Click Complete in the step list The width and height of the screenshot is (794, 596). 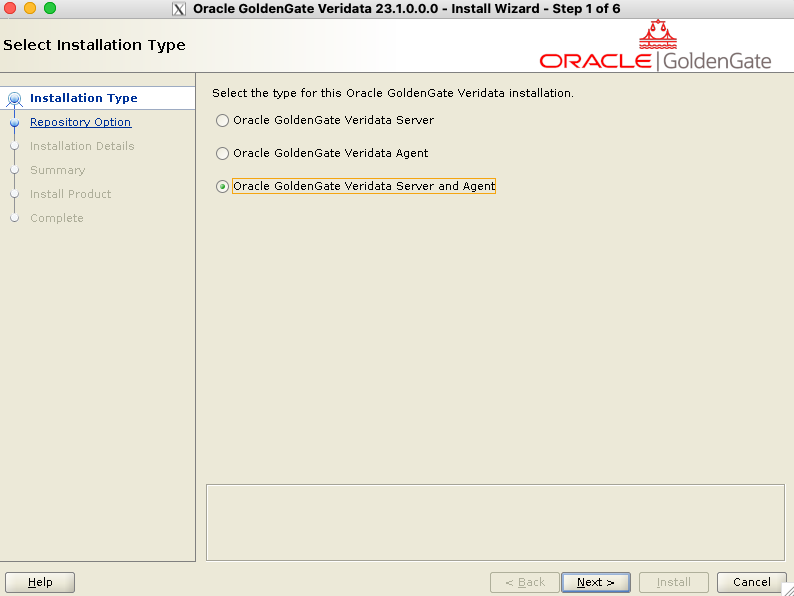56,218
